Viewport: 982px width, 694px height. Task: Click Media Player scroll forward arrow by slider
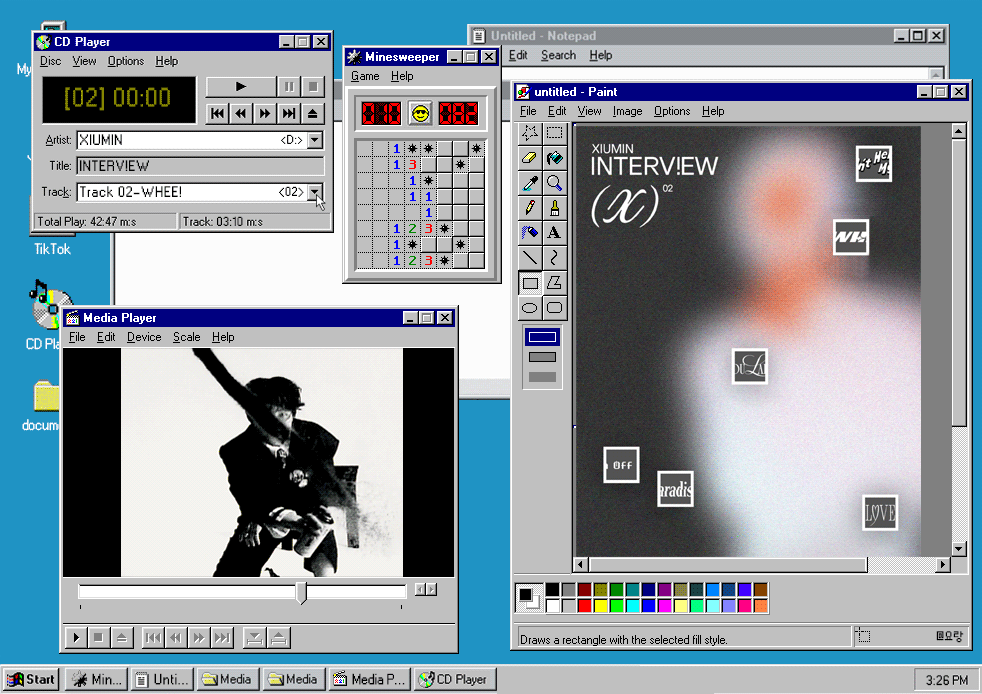(432, 589)
